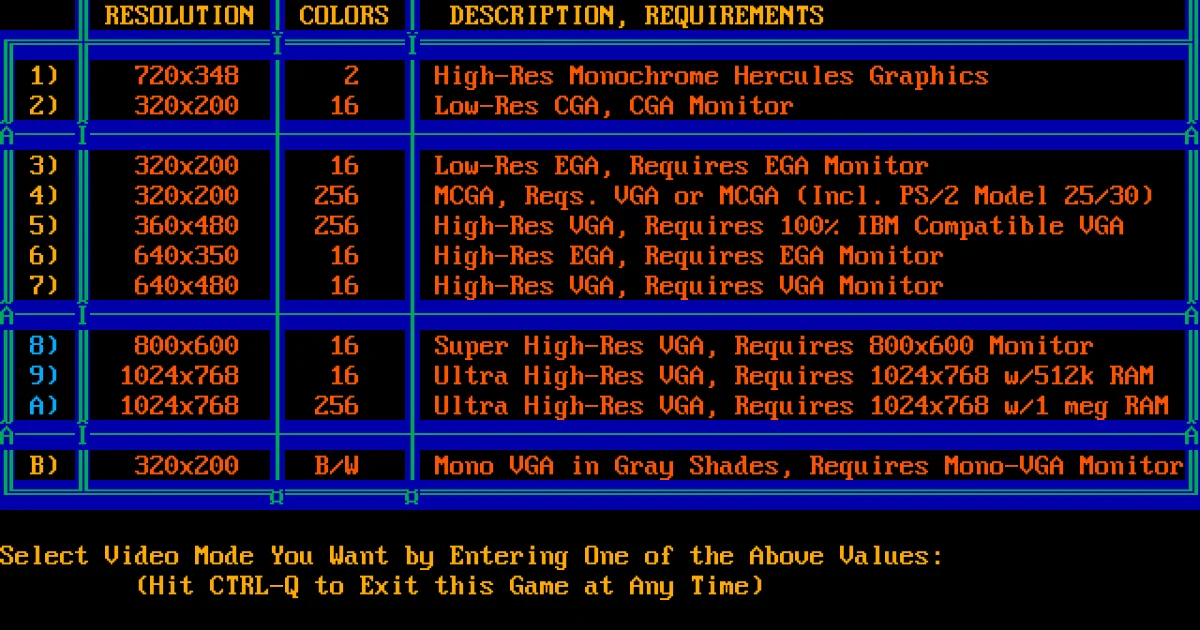Click the 256 colors value in row 5
The image size is (1200, 630).
[x=336, y=226]
